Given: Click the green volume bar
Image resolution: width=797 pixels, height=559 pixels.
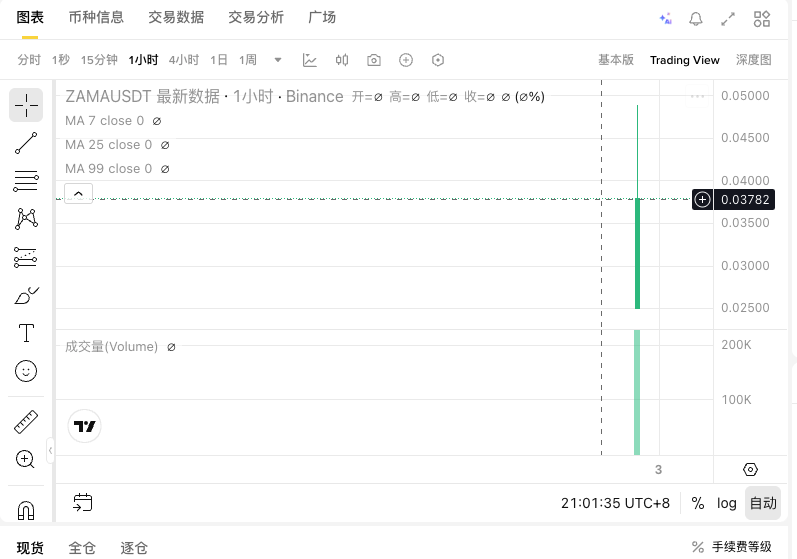Looking at the screenshot, I should 637,392.
